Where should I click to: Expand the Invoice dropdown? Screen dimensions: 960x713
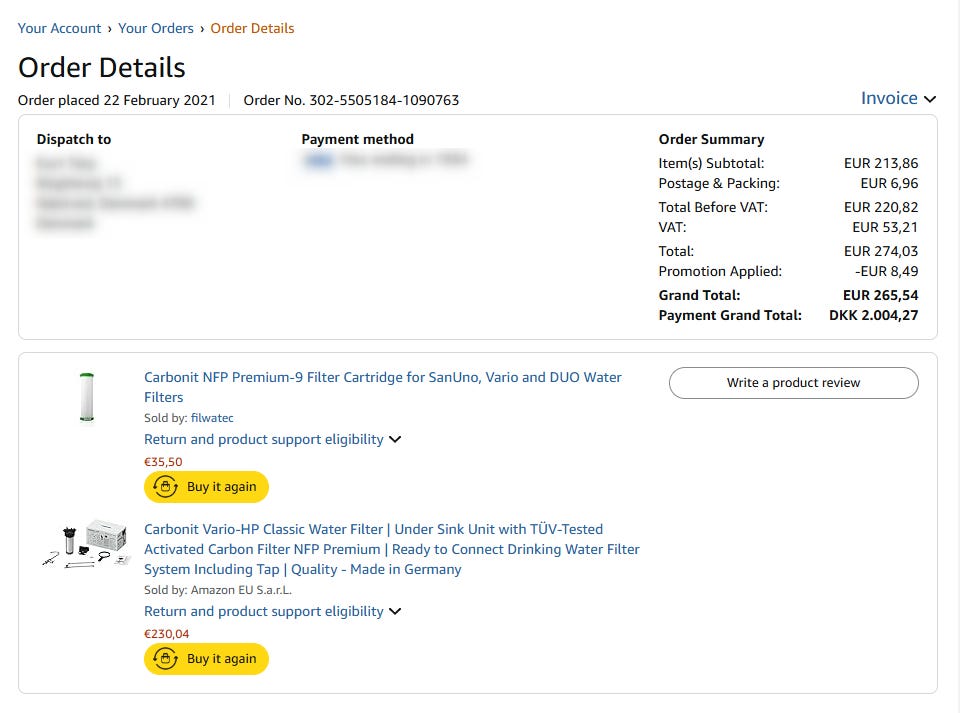pos(889,98)
